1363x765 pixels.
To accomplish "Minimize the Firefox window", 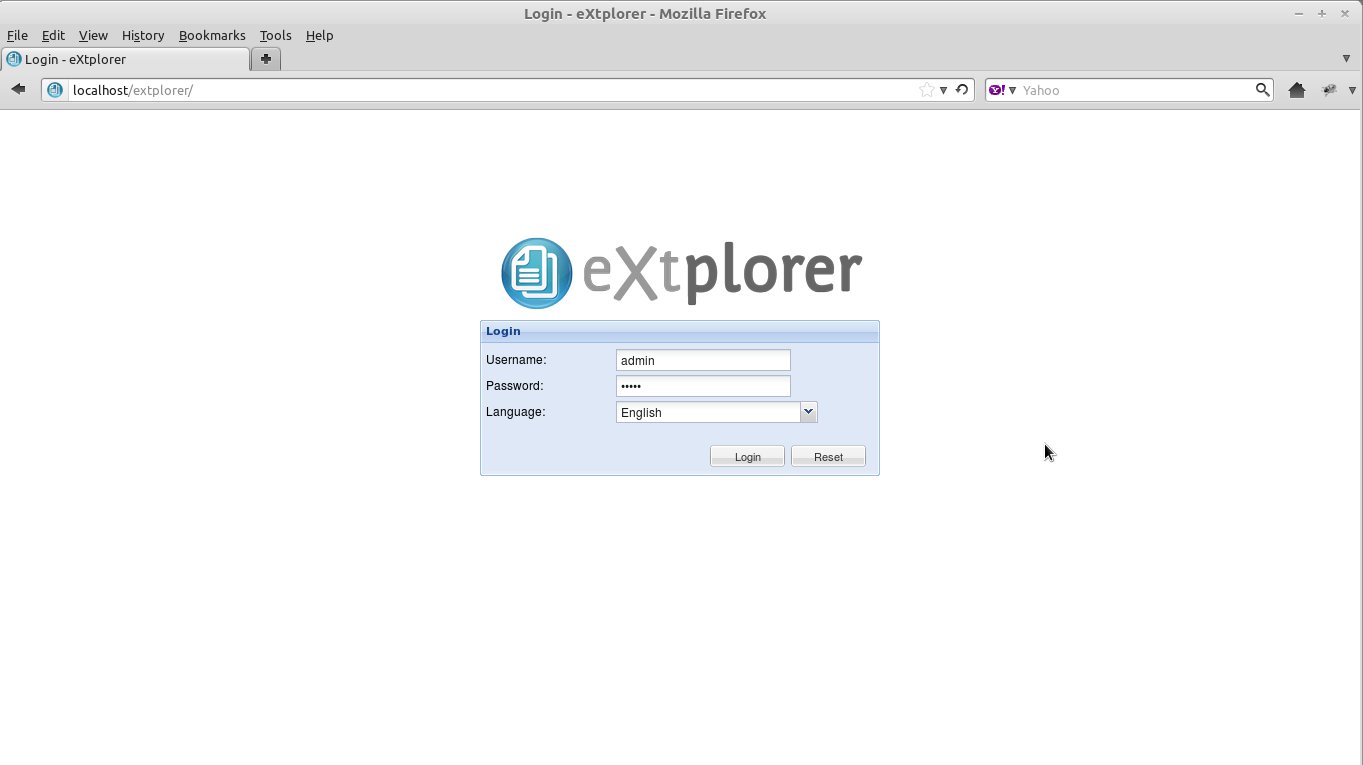I will pos(1299,14).
